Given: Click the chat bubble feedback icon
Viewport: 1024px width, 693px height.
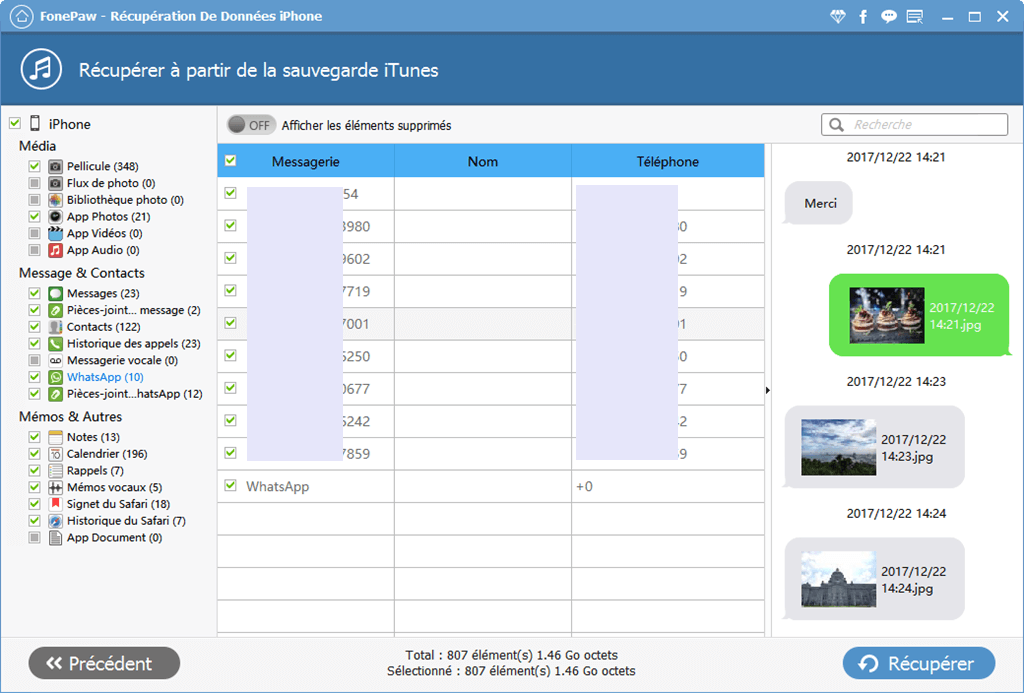Looking at the screenshot, I should click(888, 16).
